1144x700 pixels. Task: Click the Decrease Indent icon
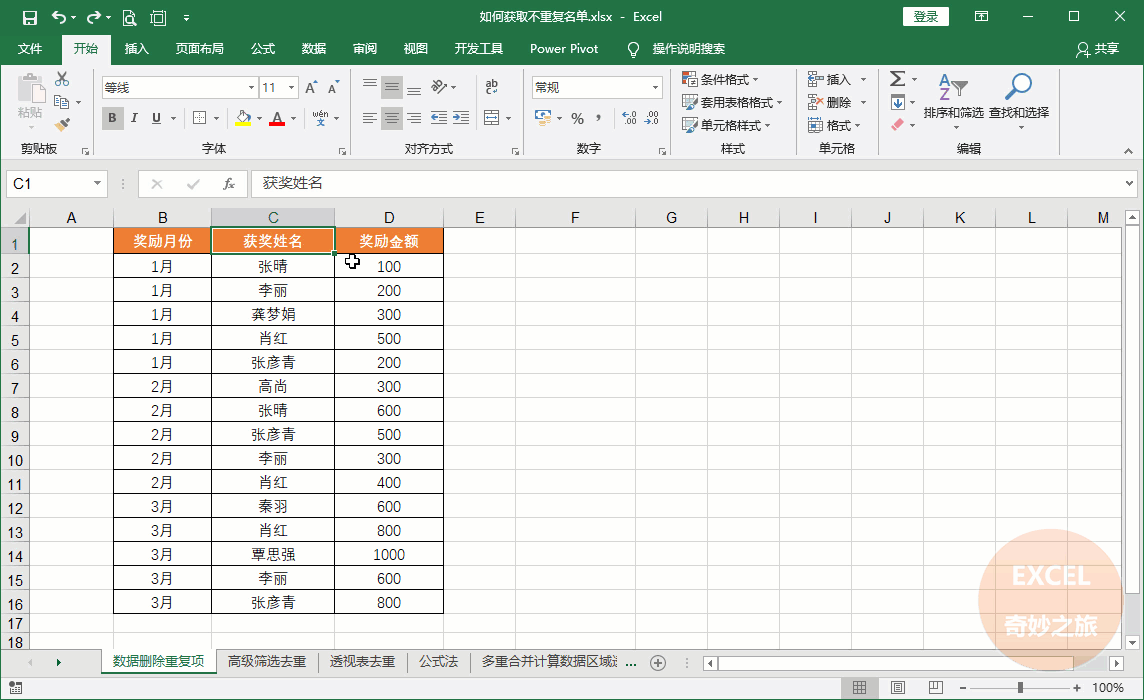(x=438, y=118)
